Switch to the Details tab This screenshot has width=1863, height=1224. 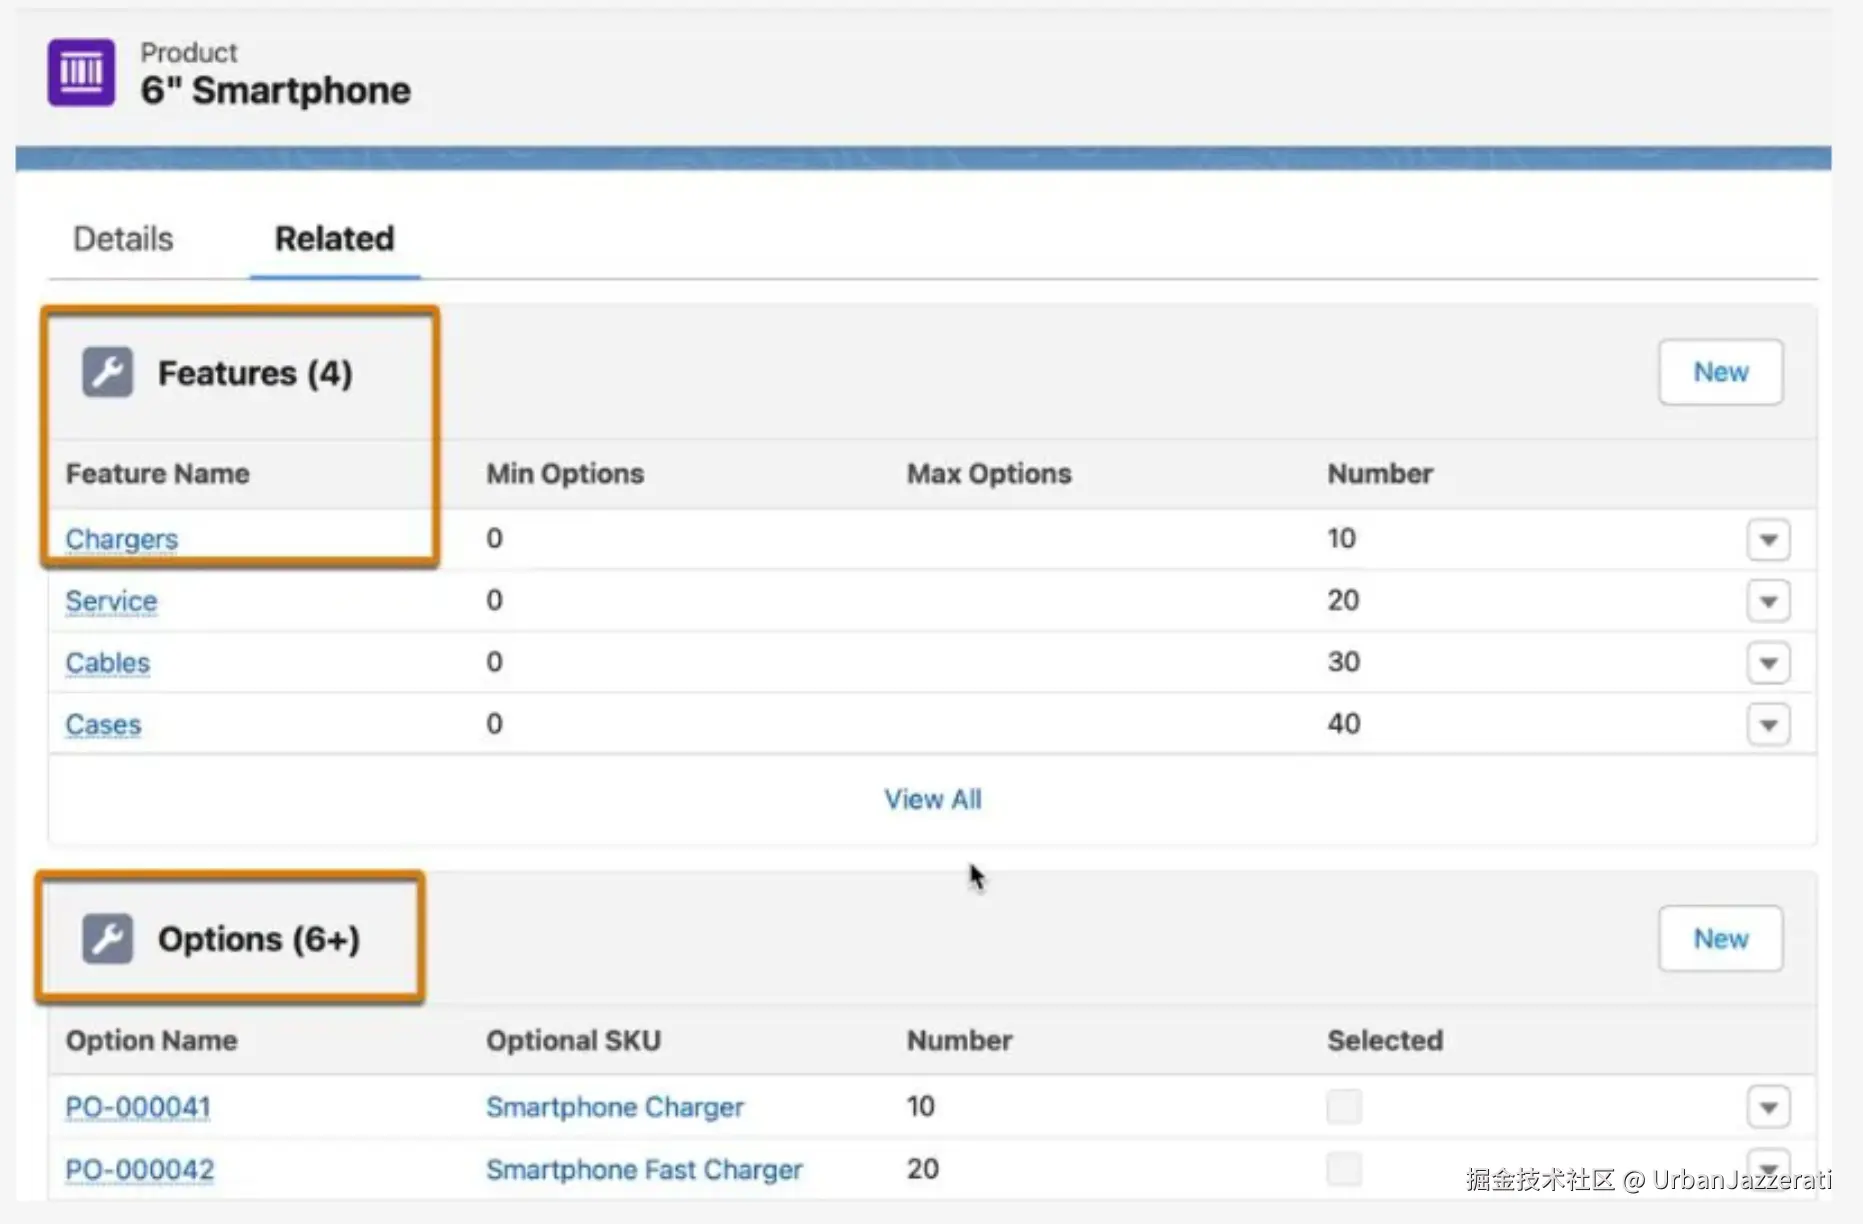pyautogui.click(x=123, y=239)
